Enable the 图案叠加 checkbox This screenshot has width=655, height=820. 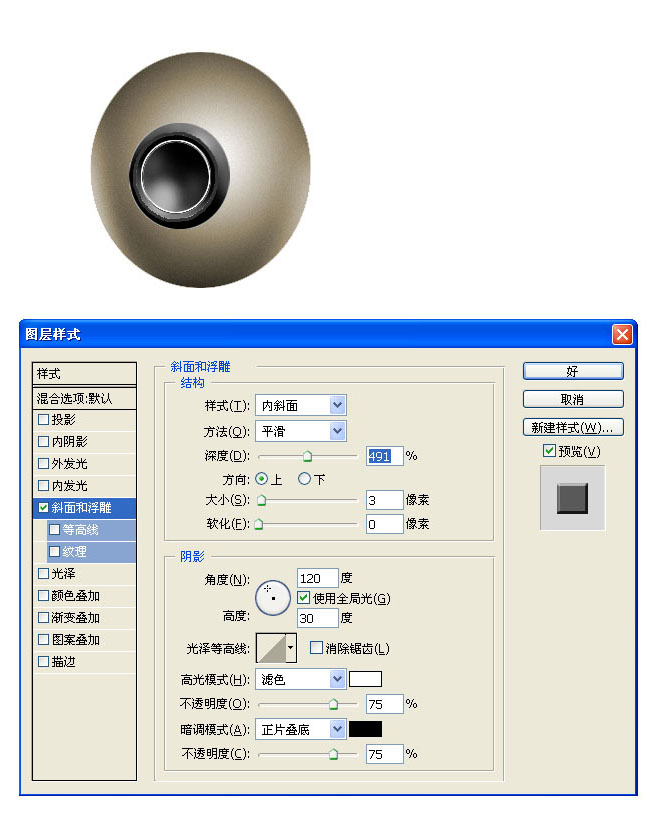43,640
